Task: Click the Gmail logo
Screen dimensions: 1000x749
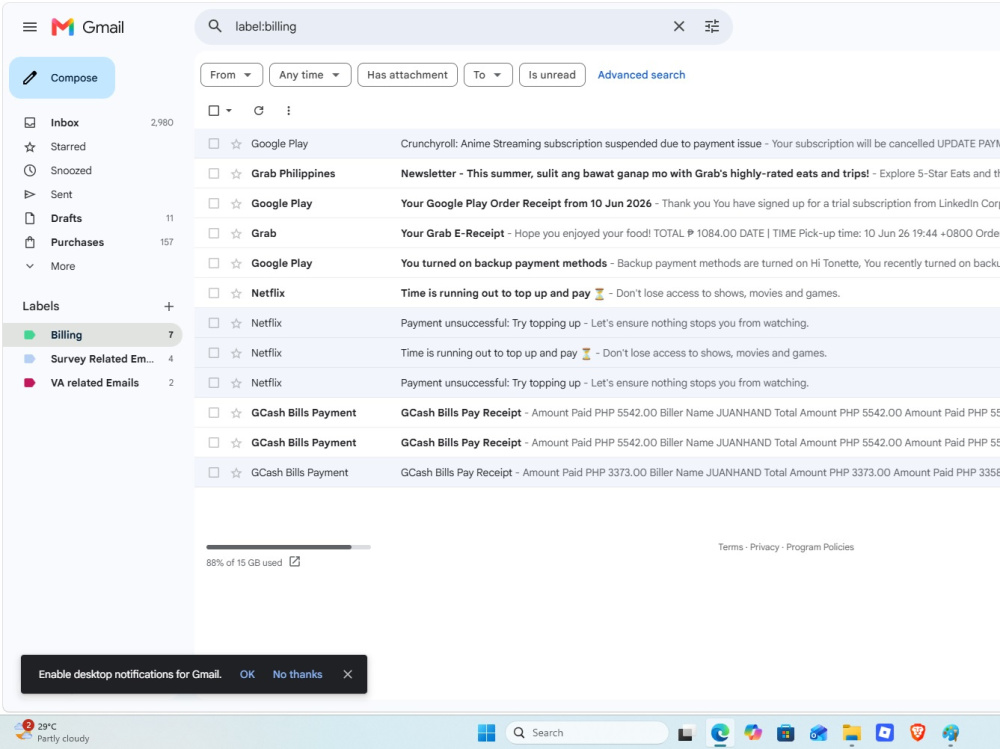Action: click(x=87, y=27)
